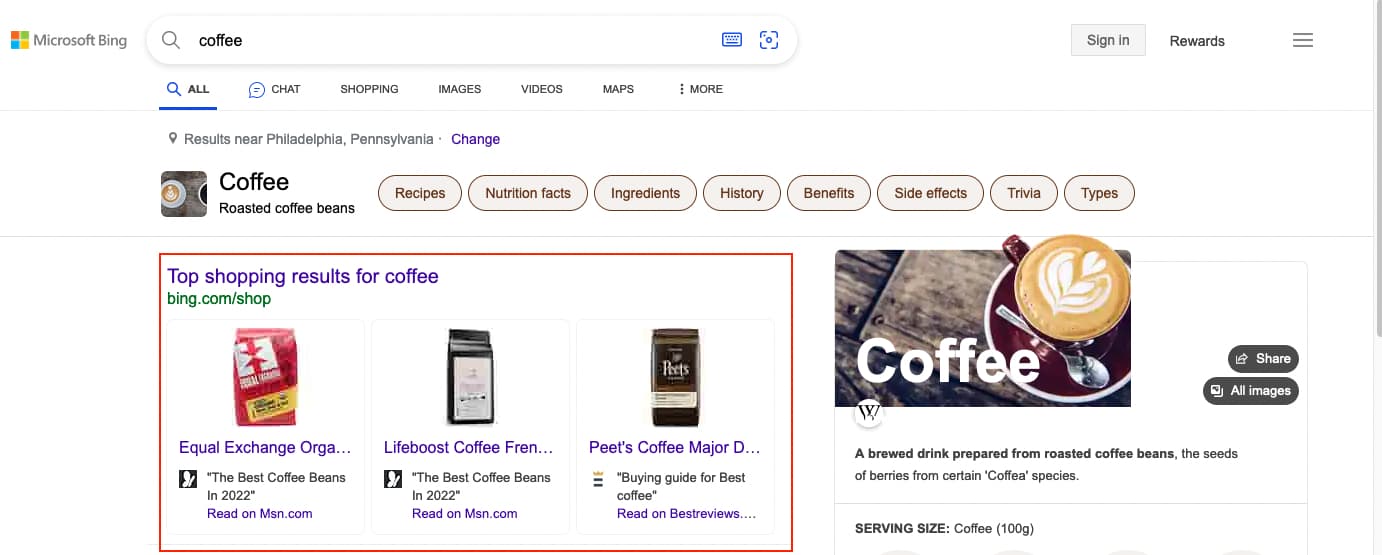Click Read on Bestreviews link
1382x555 pixels.
[687, 513]
